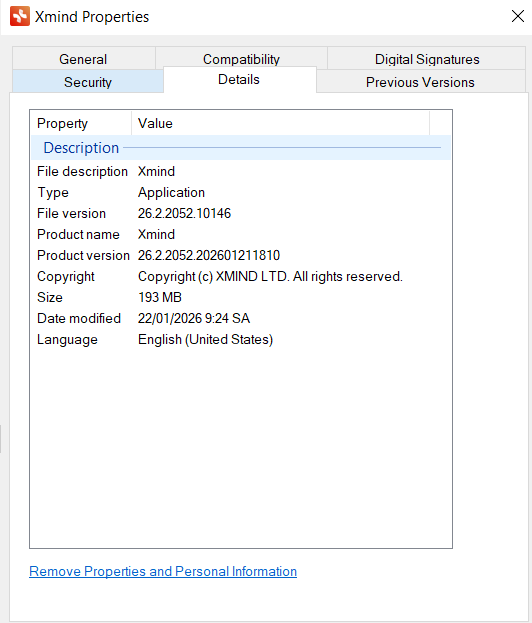Select the Type property label
Image resolution: width=532 pixels, height=623 pixels.
click(x=53, y=193)
